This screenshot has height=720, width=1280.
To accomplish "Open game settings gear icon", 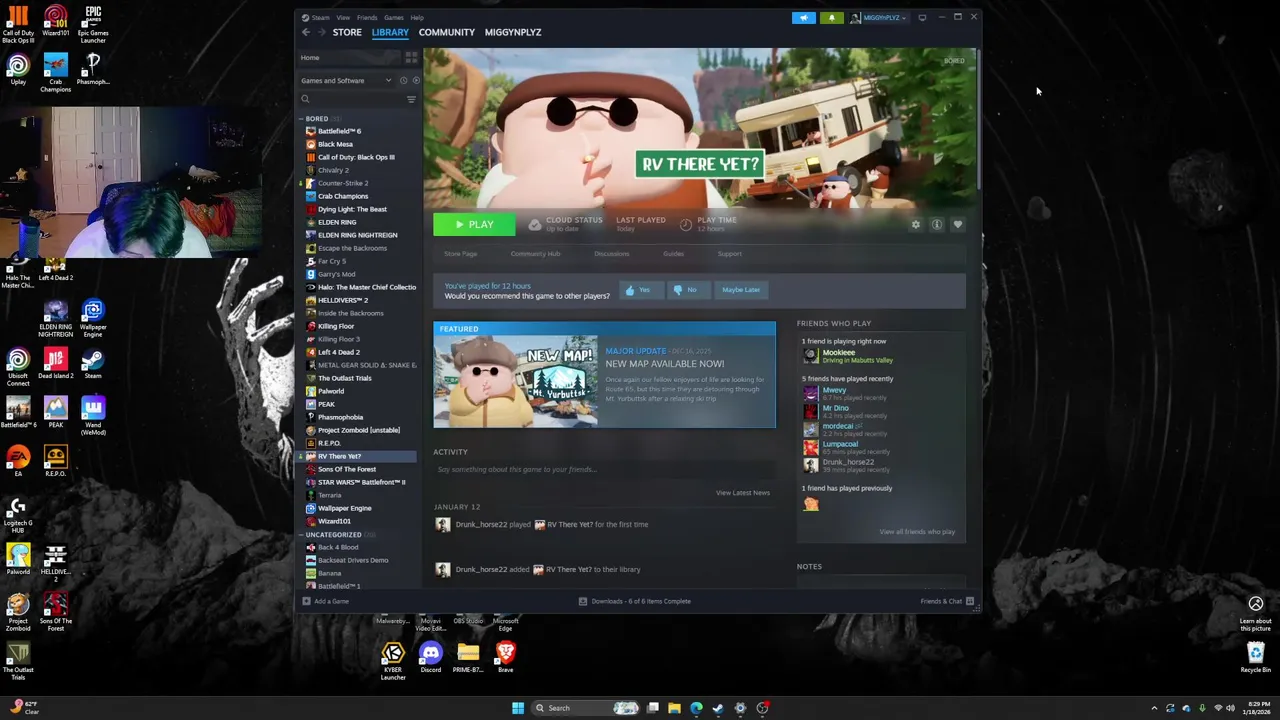I will pyautogui.click(x=916, y=225).
